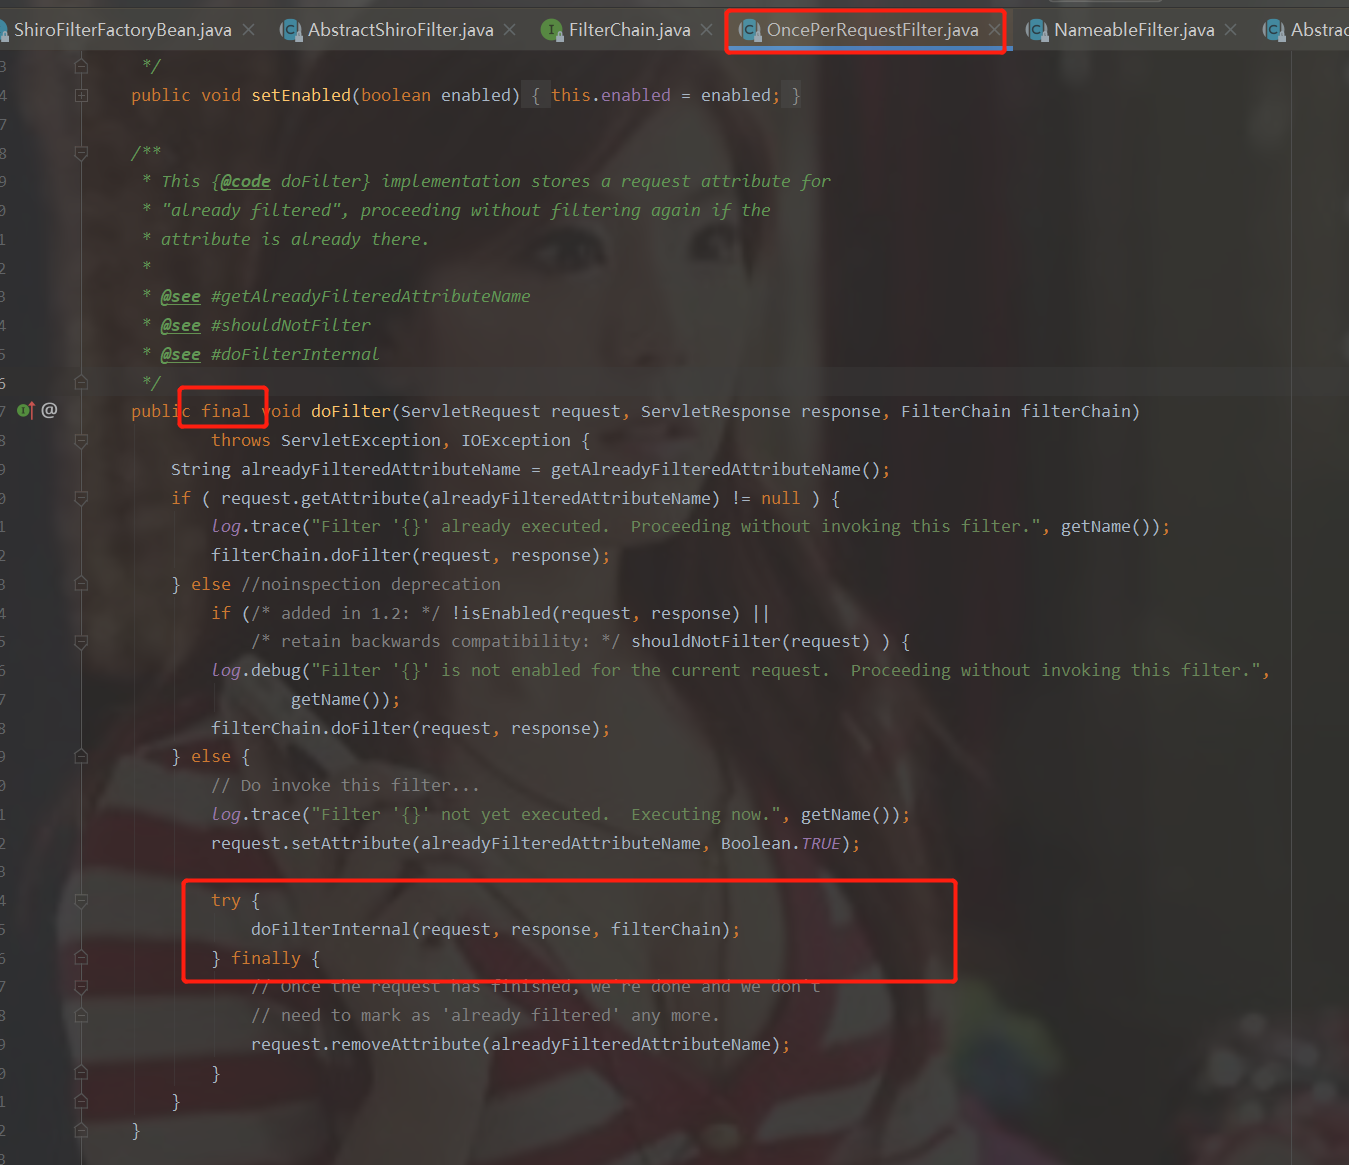Collapse the '} else {' block fold marker
Image resolution: width=1349 pixels, height=1165 pixels.
click(81, 757)
